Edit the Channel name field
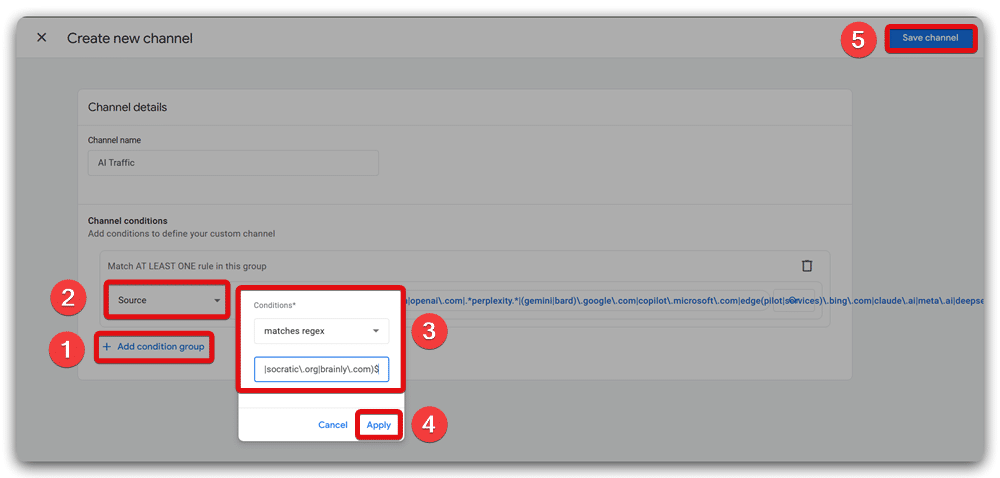 tap(233, 163)
